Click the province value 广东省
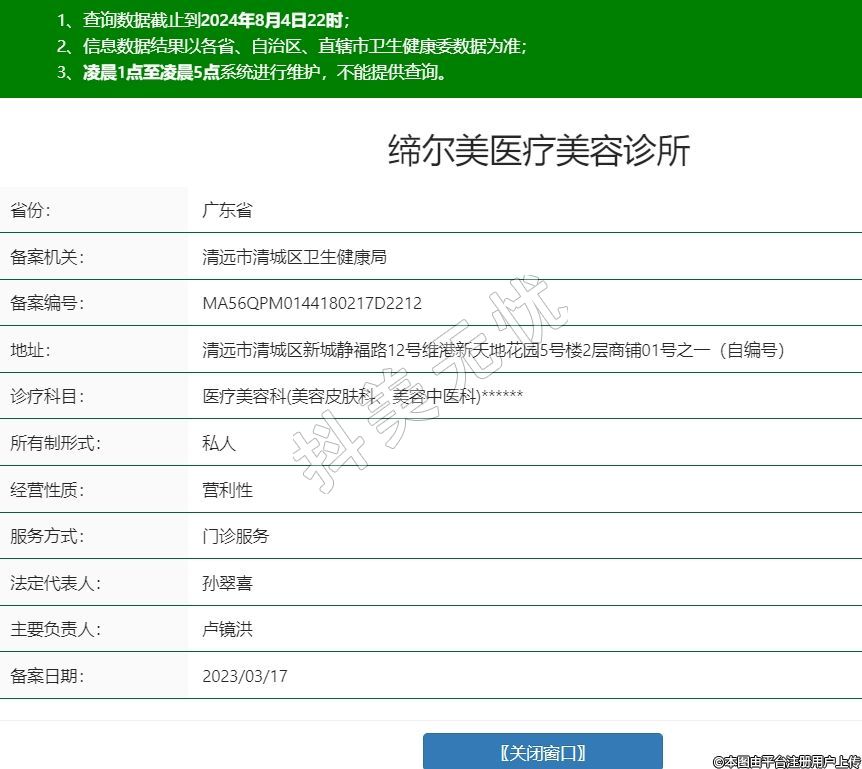862x769 pixels. [227, 211]
